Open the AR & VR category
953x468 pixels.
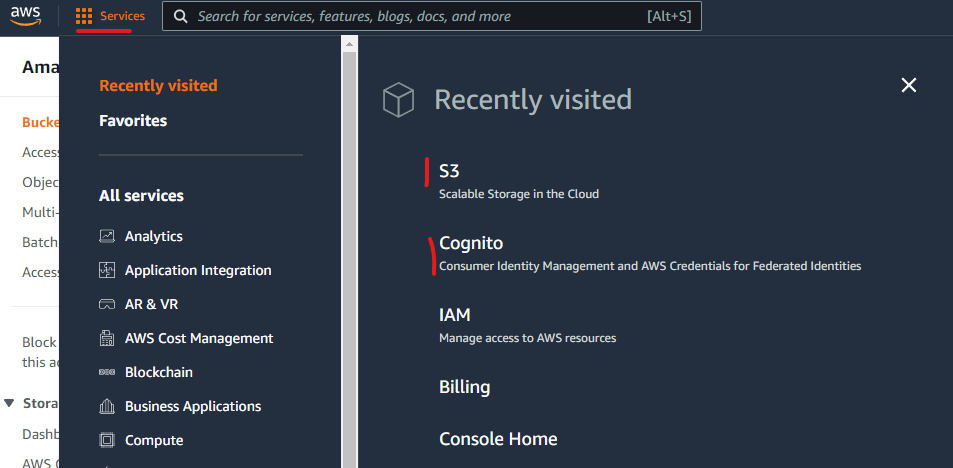(x=151, y=304)
